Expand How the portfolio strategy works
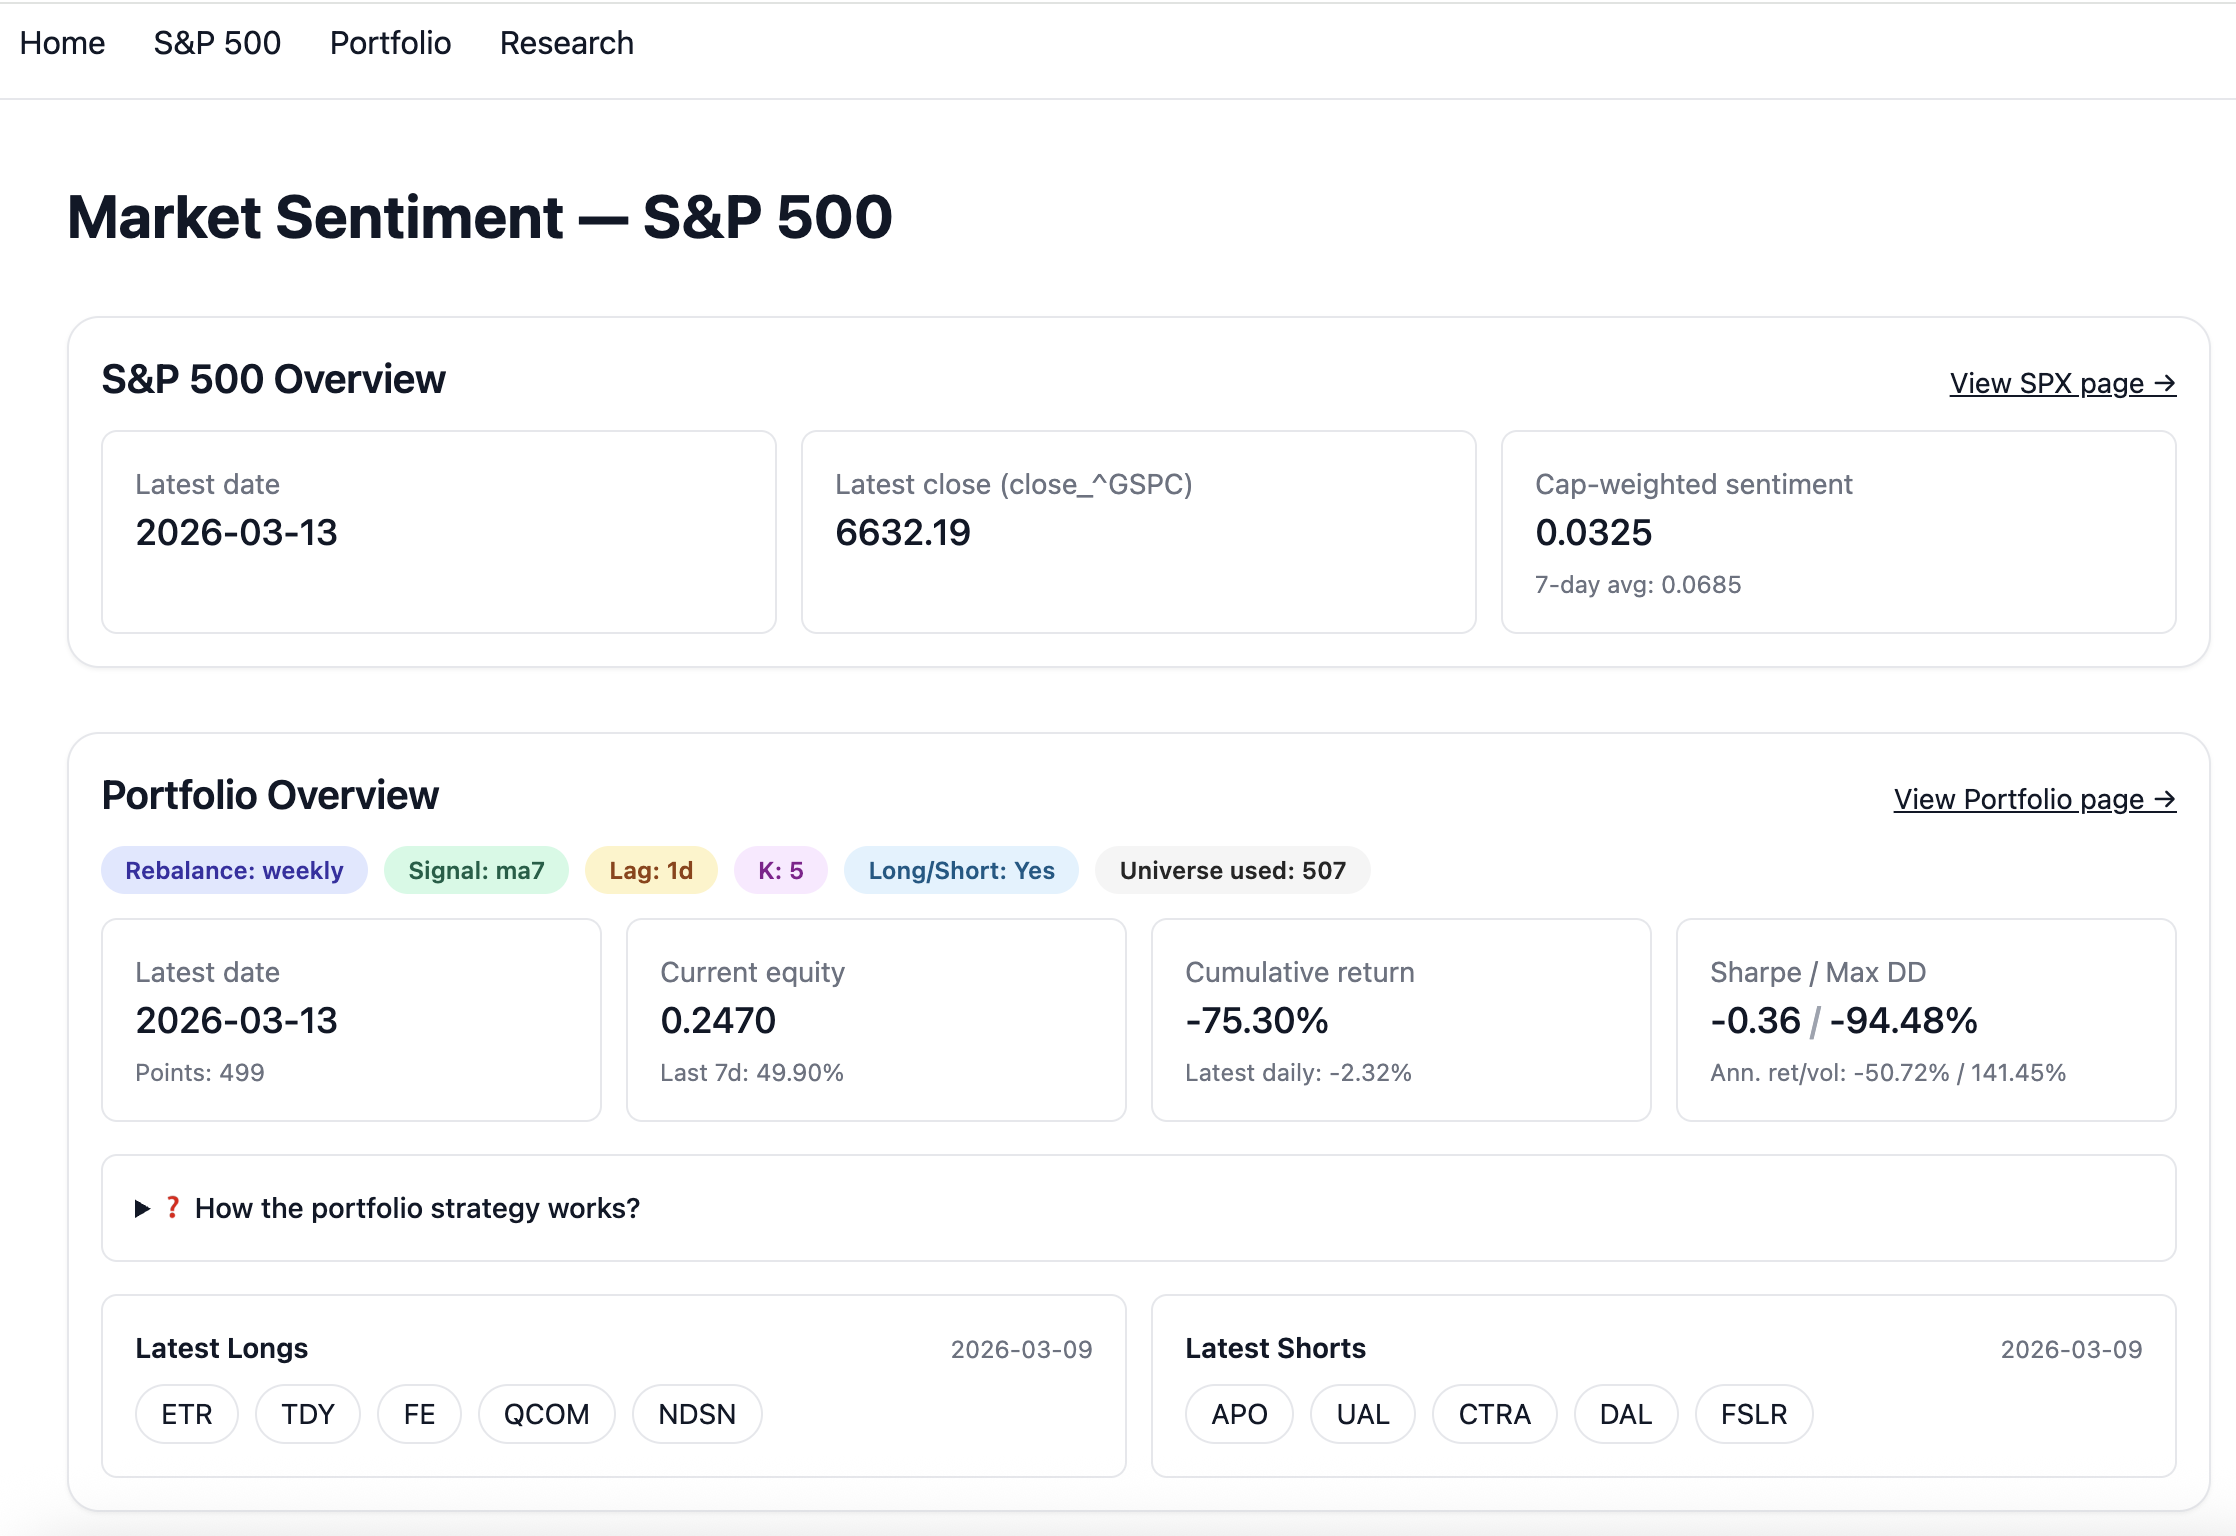The width and height of the screenshot is (2236, 1536). (x=417, y=1208)
